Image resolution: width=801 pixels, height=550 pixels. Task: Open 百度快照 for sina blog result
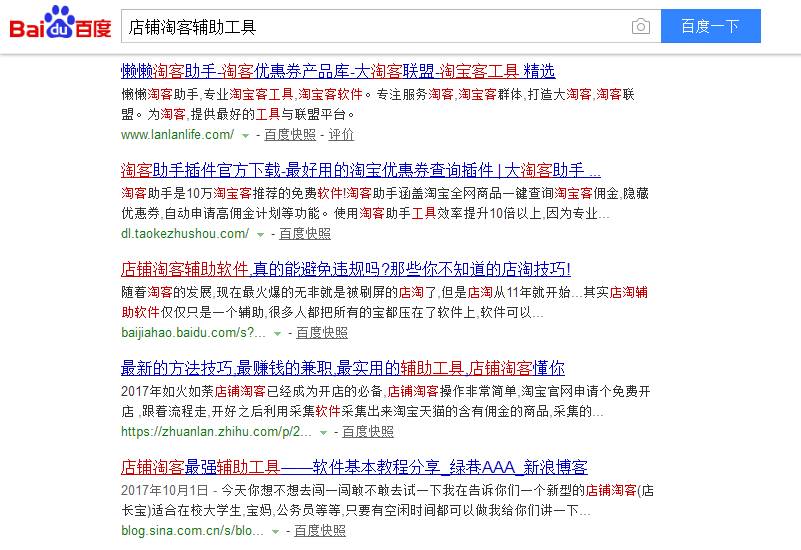(320, 531)
